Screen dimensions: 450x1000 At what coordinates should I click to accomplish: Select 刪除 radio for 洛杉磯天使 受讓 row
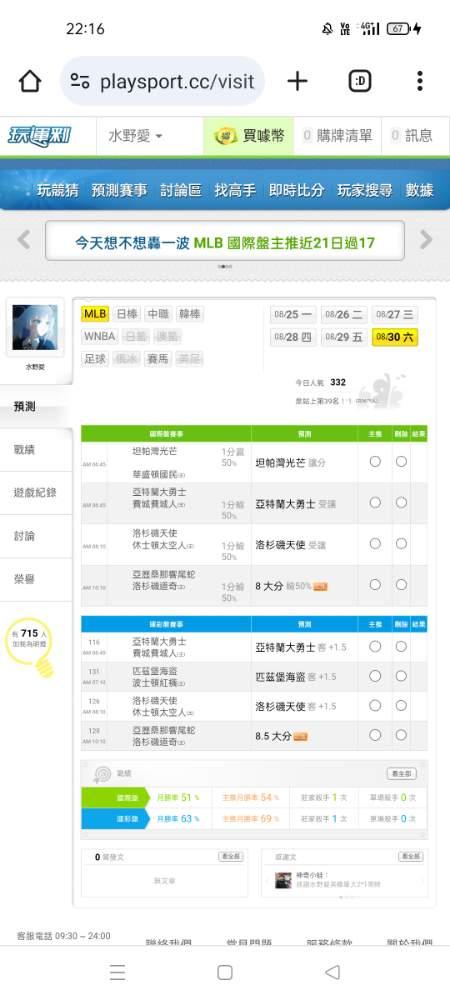click(x=401, y=543)
